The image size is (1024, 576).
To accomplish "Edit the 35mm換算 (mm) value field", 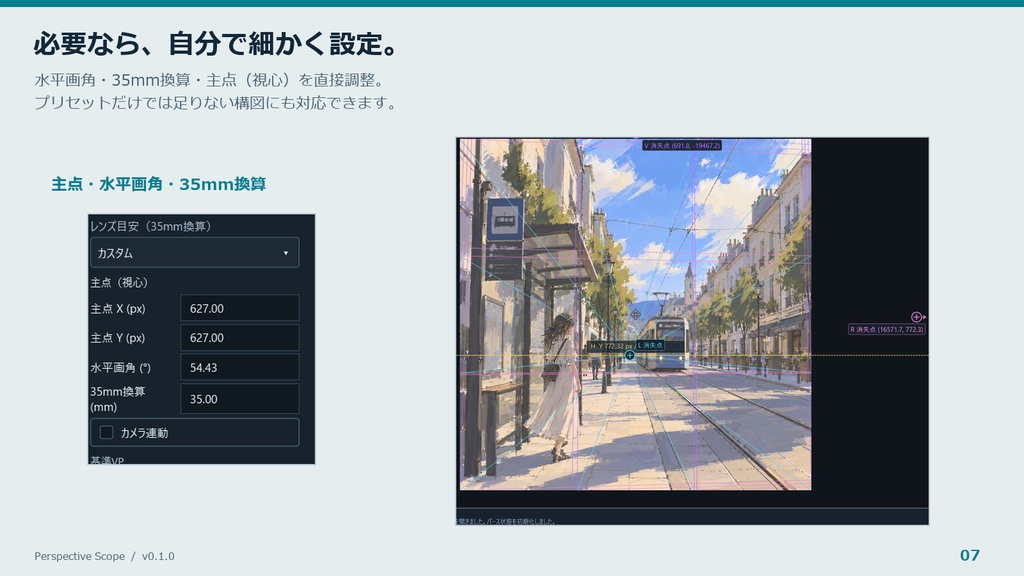I will click(240, 398).
